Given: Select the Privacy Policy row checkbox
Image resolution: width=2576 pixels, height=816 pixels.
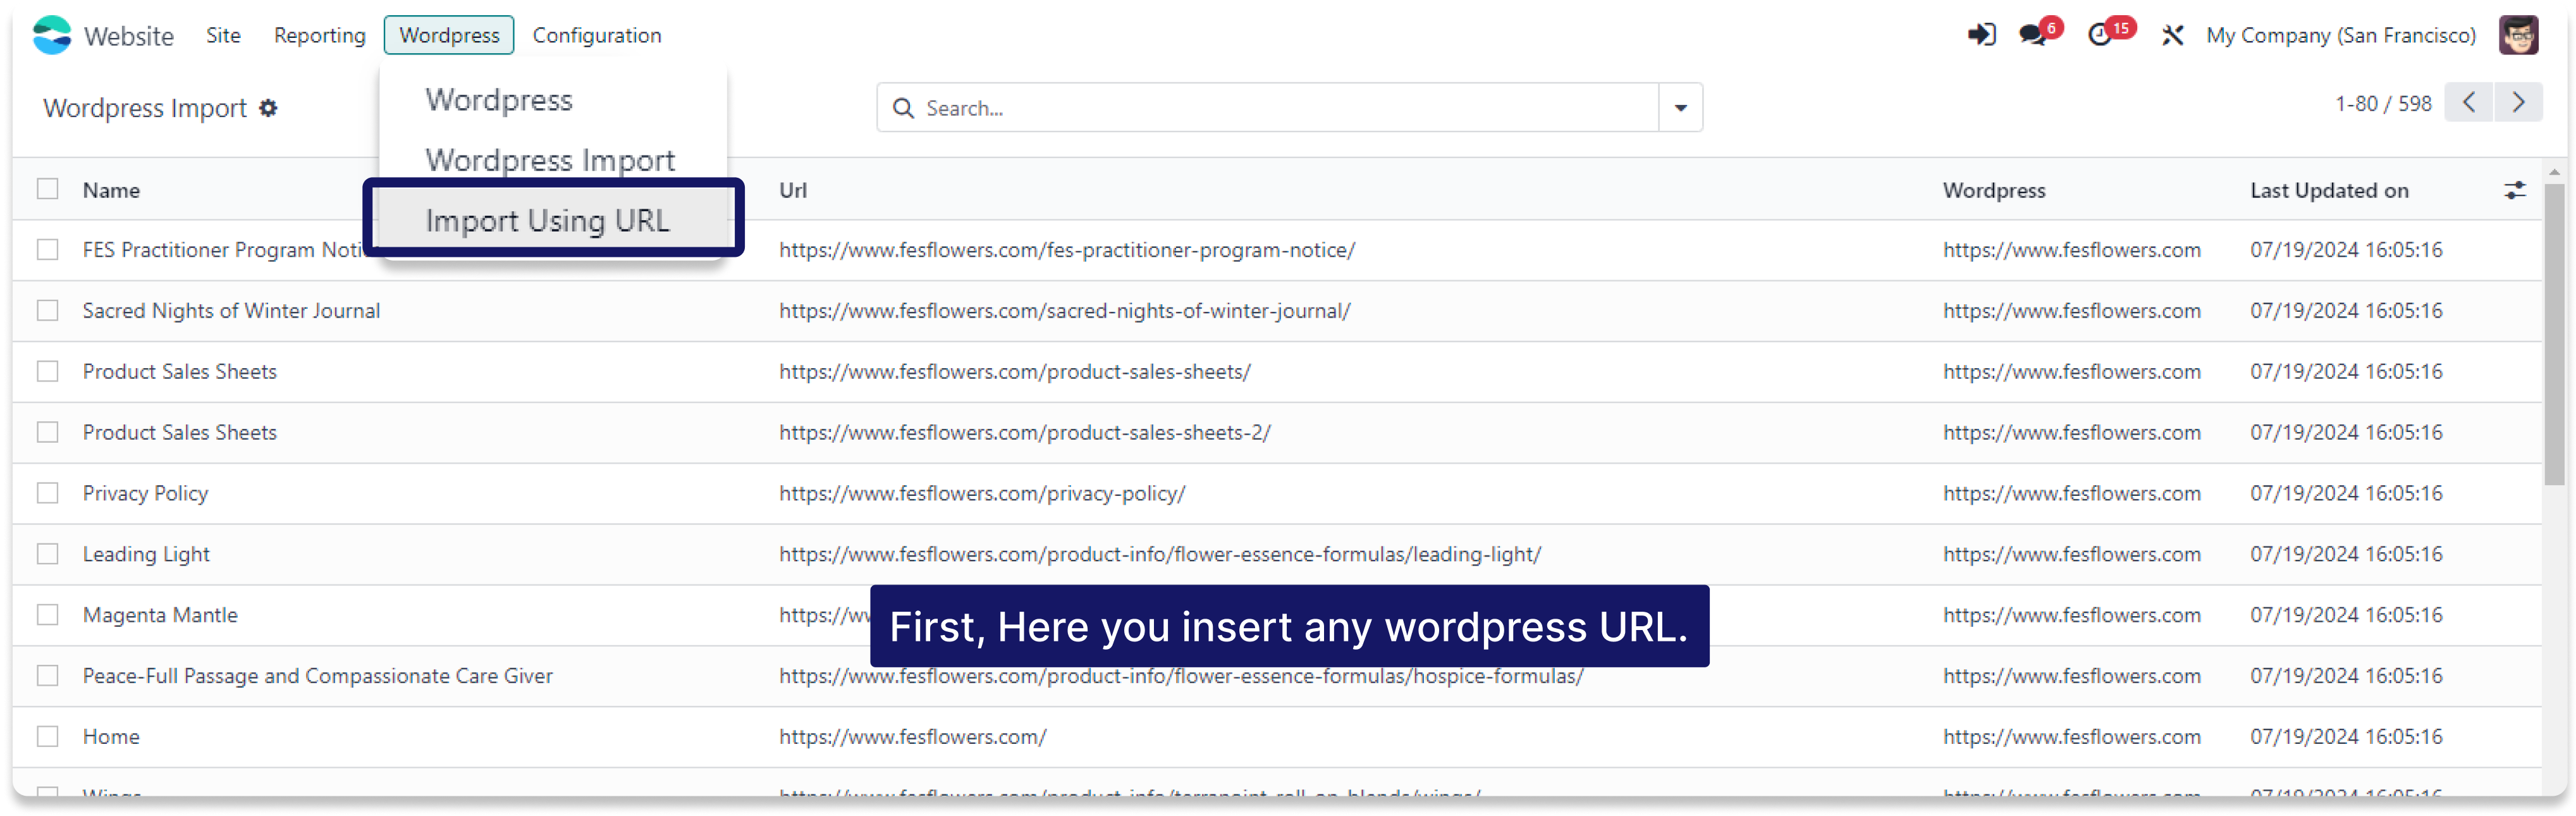Looking at the screenshot, I should (48, 494).
